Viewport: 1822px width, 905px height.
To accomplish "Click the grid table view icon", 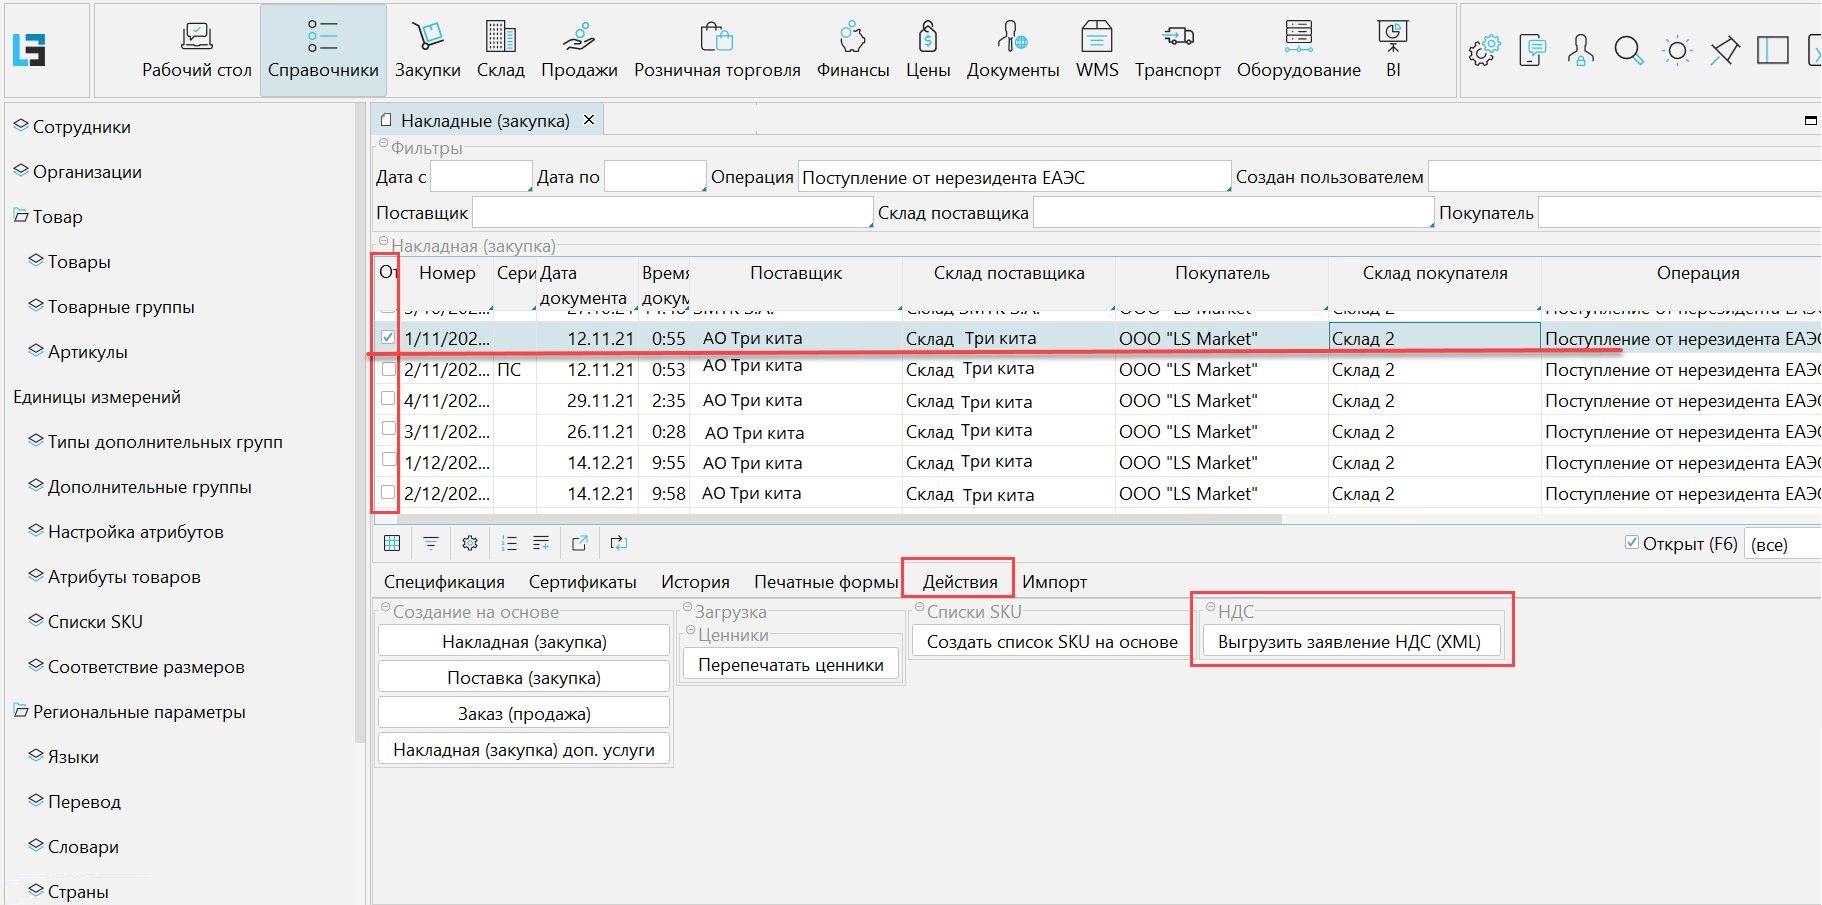I will [392, 543].
